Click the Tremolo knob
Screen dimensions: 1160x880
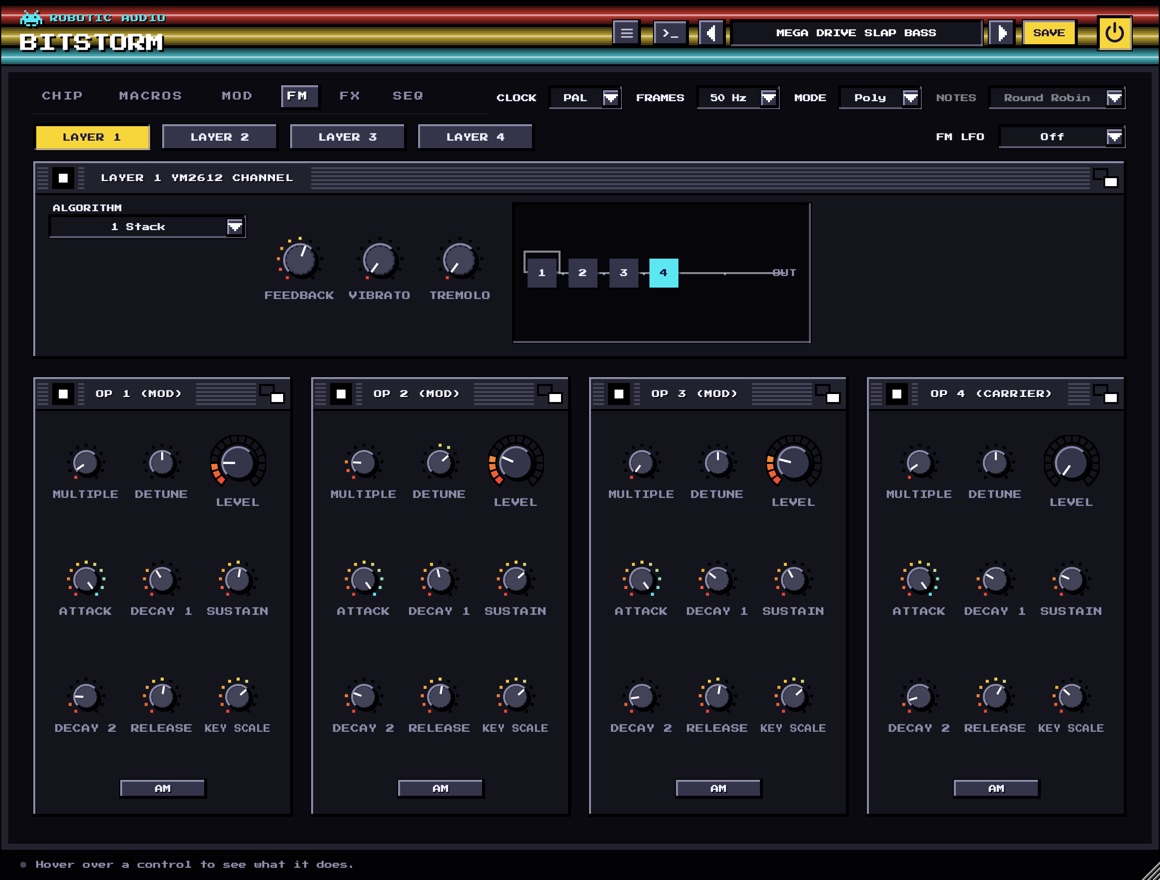[459, 260]
